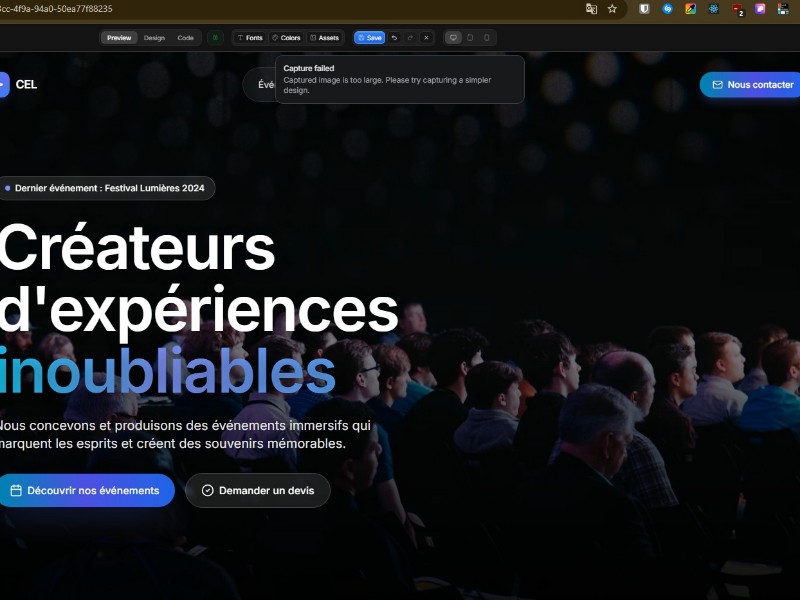800x600 pixels.
Task: Switch to the Design tab
Action: [x=154, y=38]
